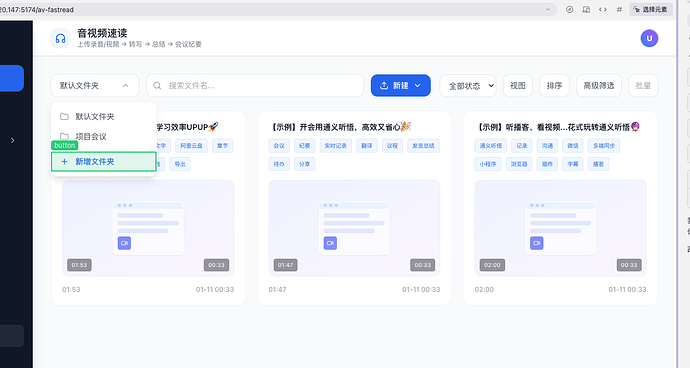This screenshot has height=368, width=690.
Task: Open 高级筛选 advanced filter
Action: pyautogui.click(x=599, y=85)
